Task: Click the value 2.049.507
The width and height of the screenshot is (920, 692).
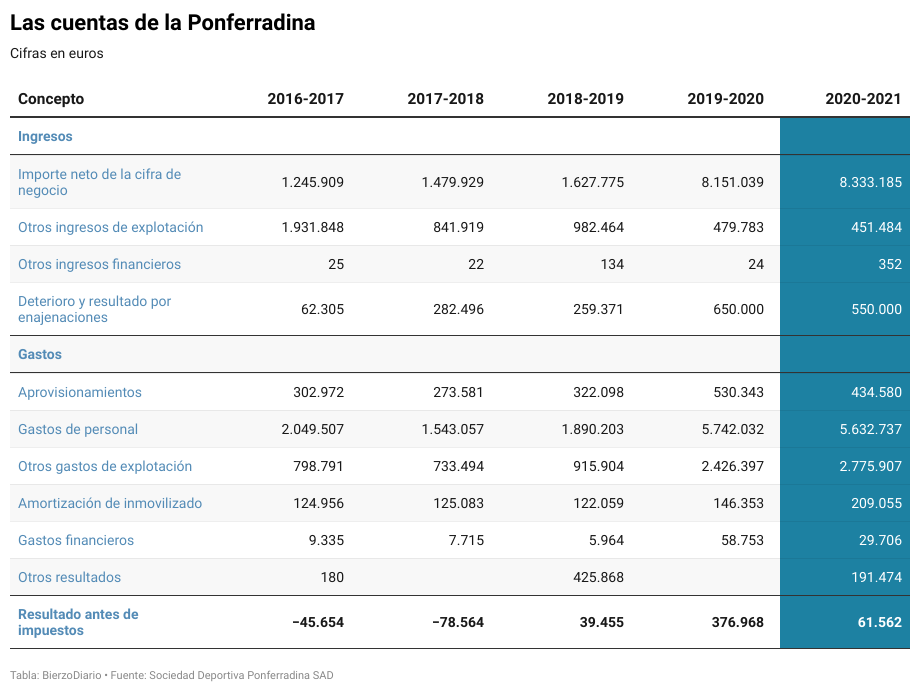Action: click(313, 429)
